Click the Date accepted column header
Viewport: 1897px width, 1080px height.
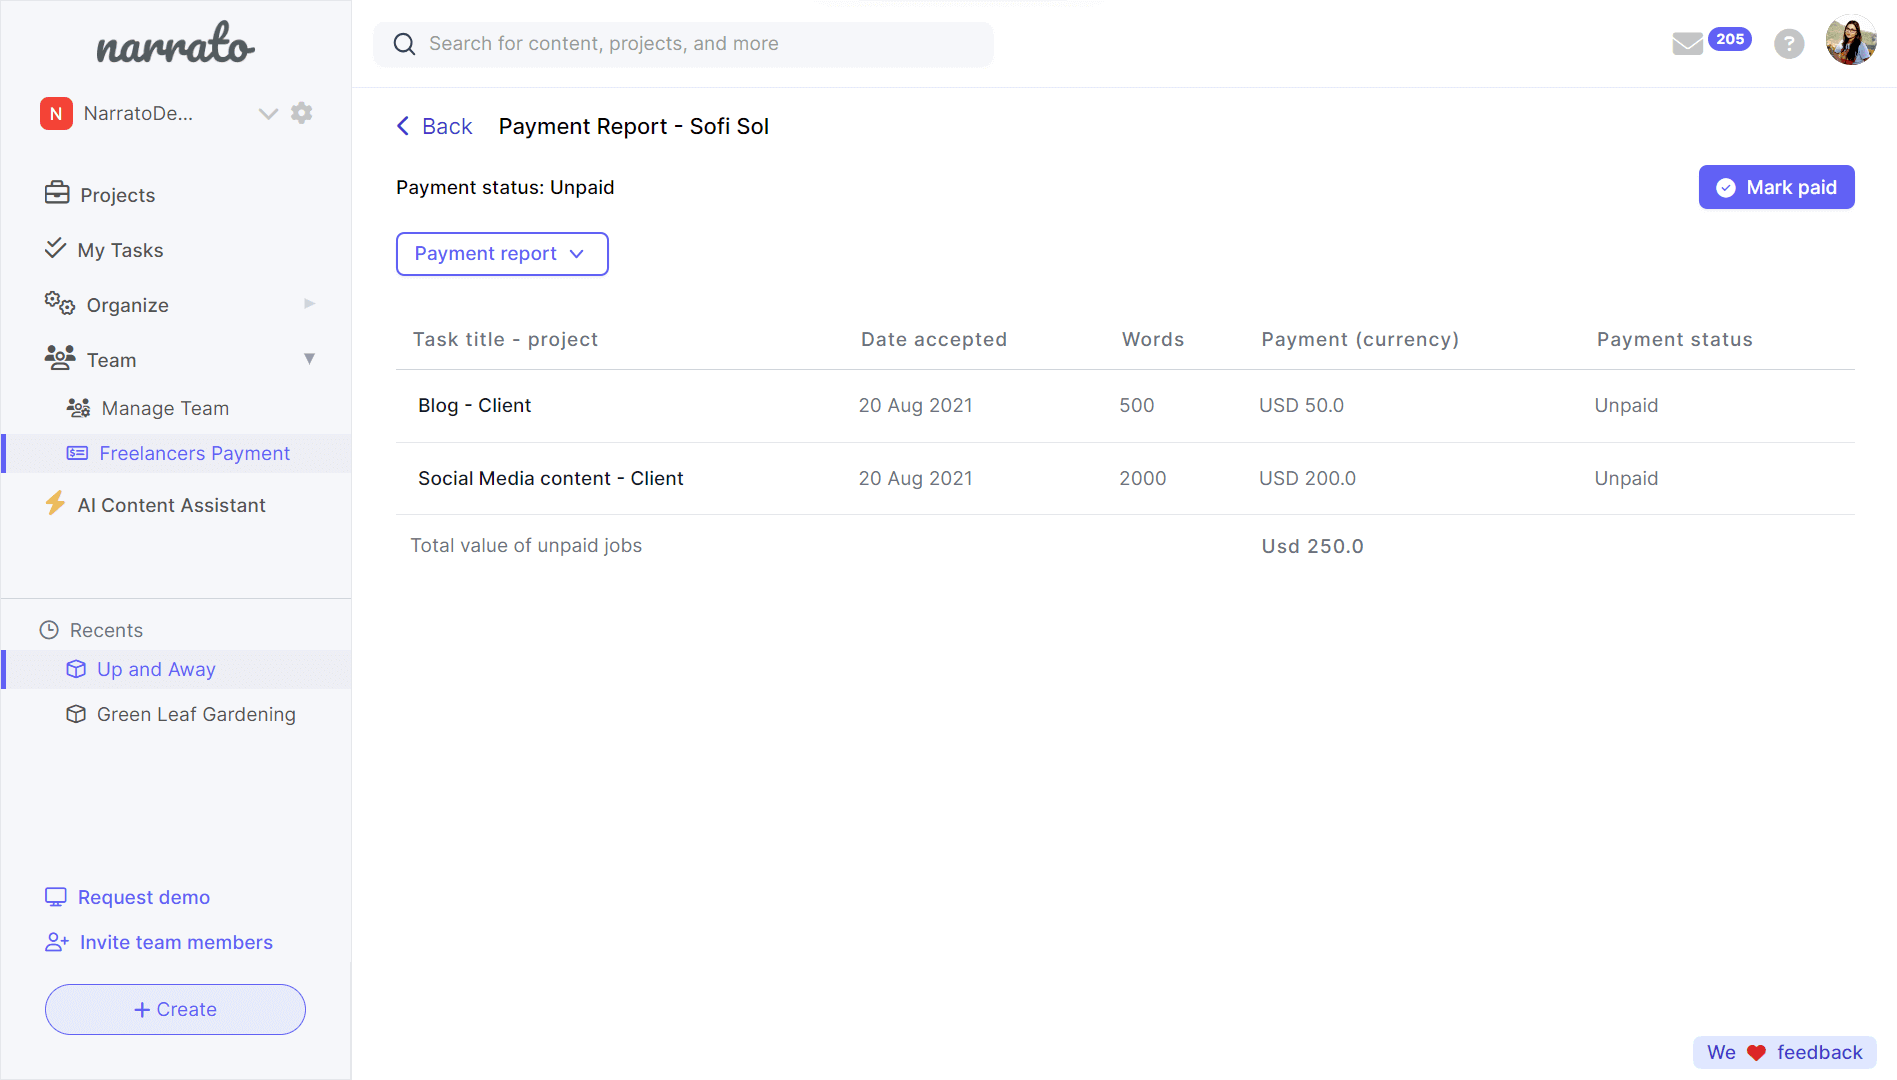coord(934,339)
